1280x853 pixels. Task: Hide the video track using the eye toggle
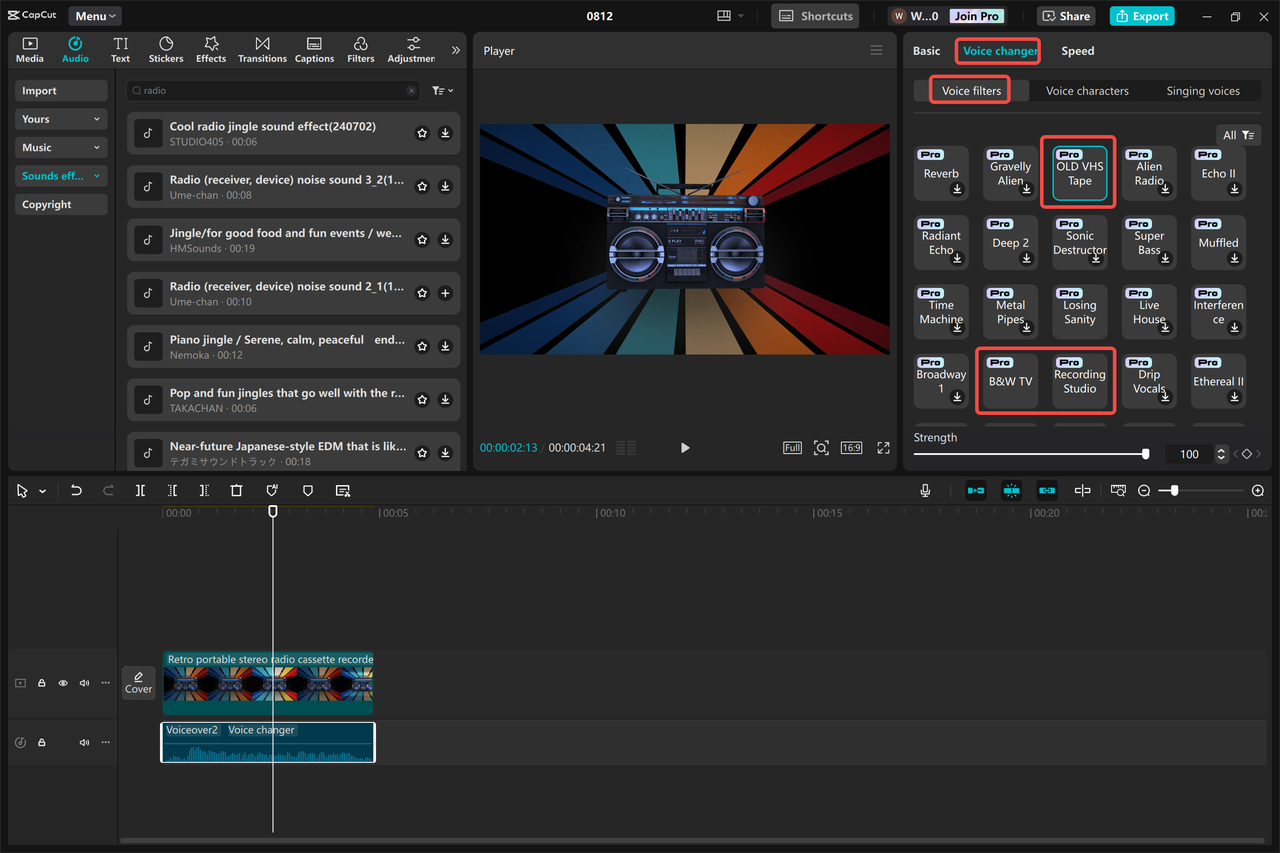(x=62, y=683)
